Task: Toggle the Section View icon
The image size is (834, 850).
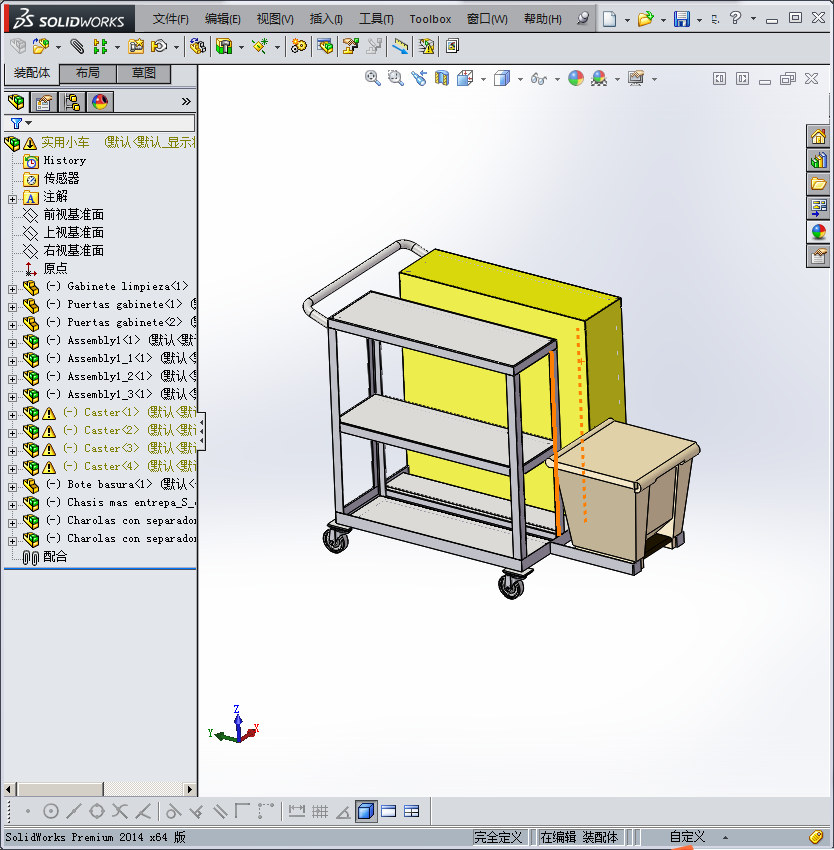Action: pyautogui.click(x=442, y=79)
